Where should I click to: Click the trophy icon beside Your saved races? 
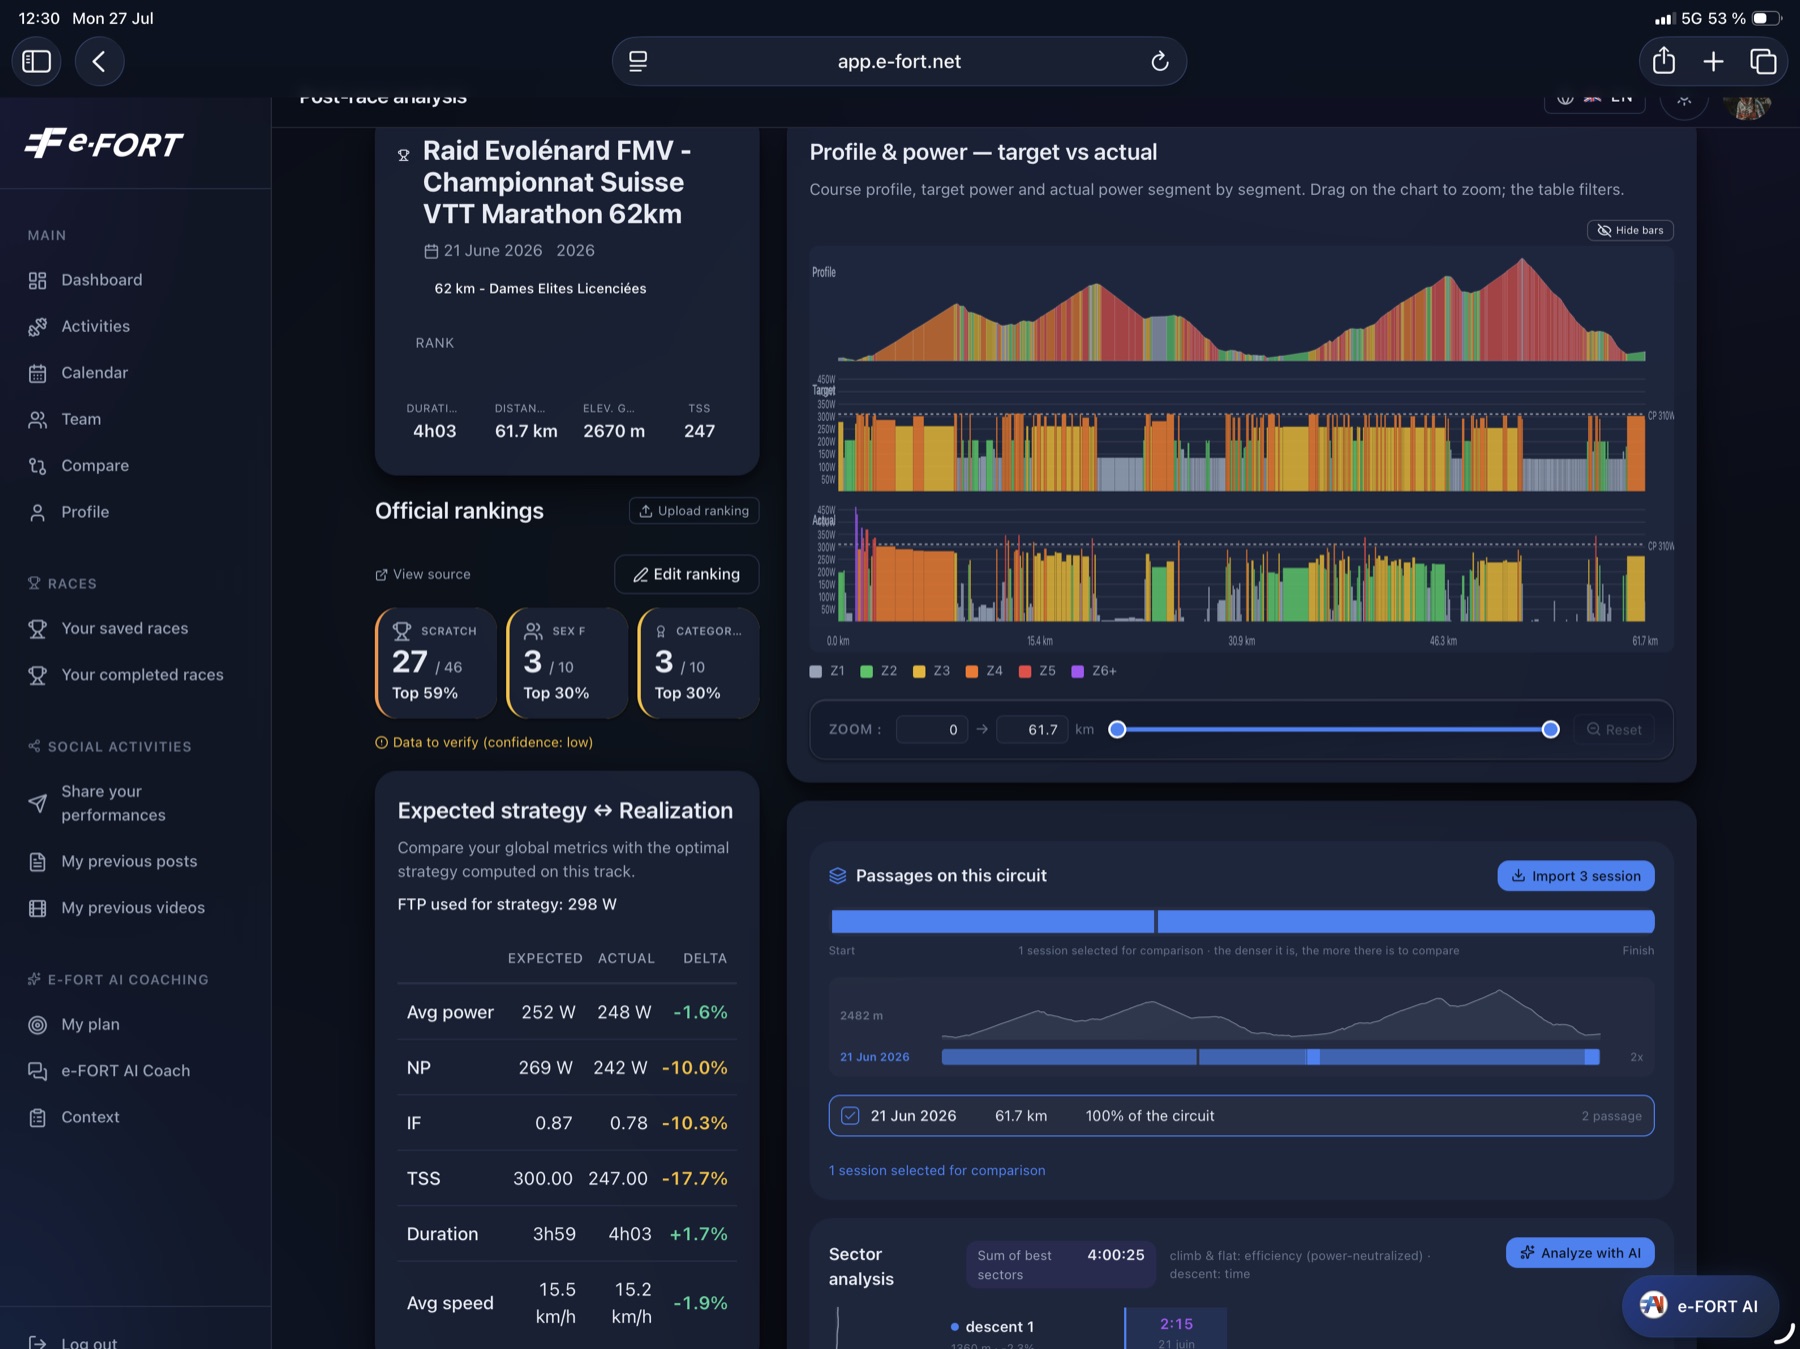[37, 628]
